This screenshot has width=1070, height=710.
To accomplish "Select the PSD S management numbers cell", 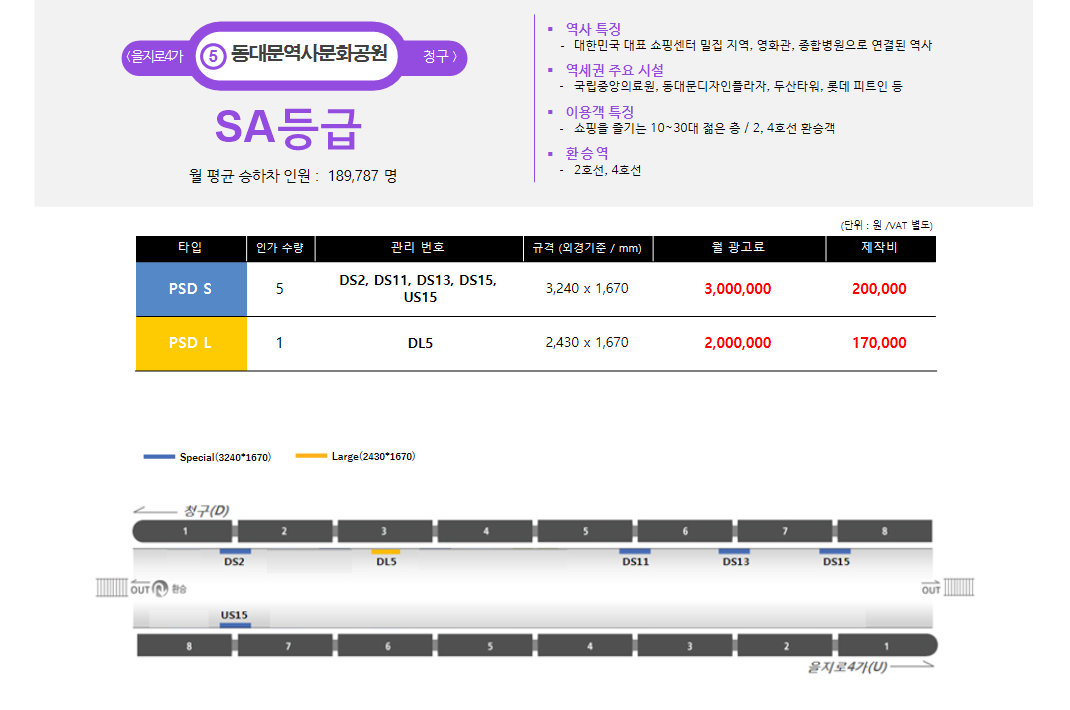I will point(419,289).
